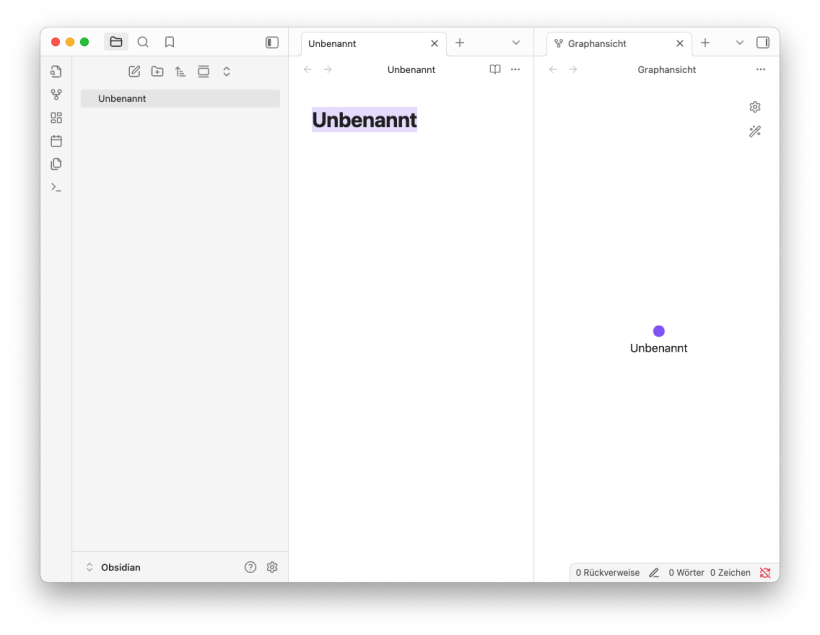820x635 pixels.
Task: Toggle the right sidebar
Action: tap(763, 43)
